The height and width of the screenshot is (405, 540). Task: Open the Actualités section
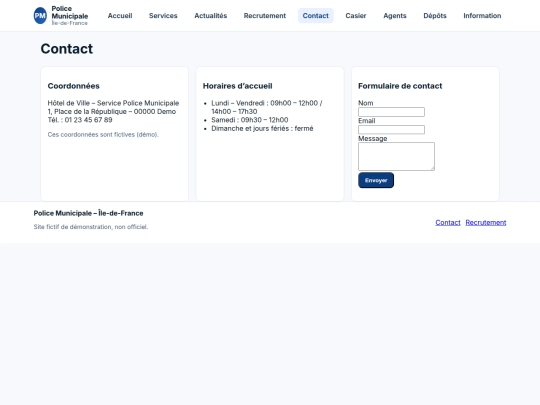click(x=210, y=15)
